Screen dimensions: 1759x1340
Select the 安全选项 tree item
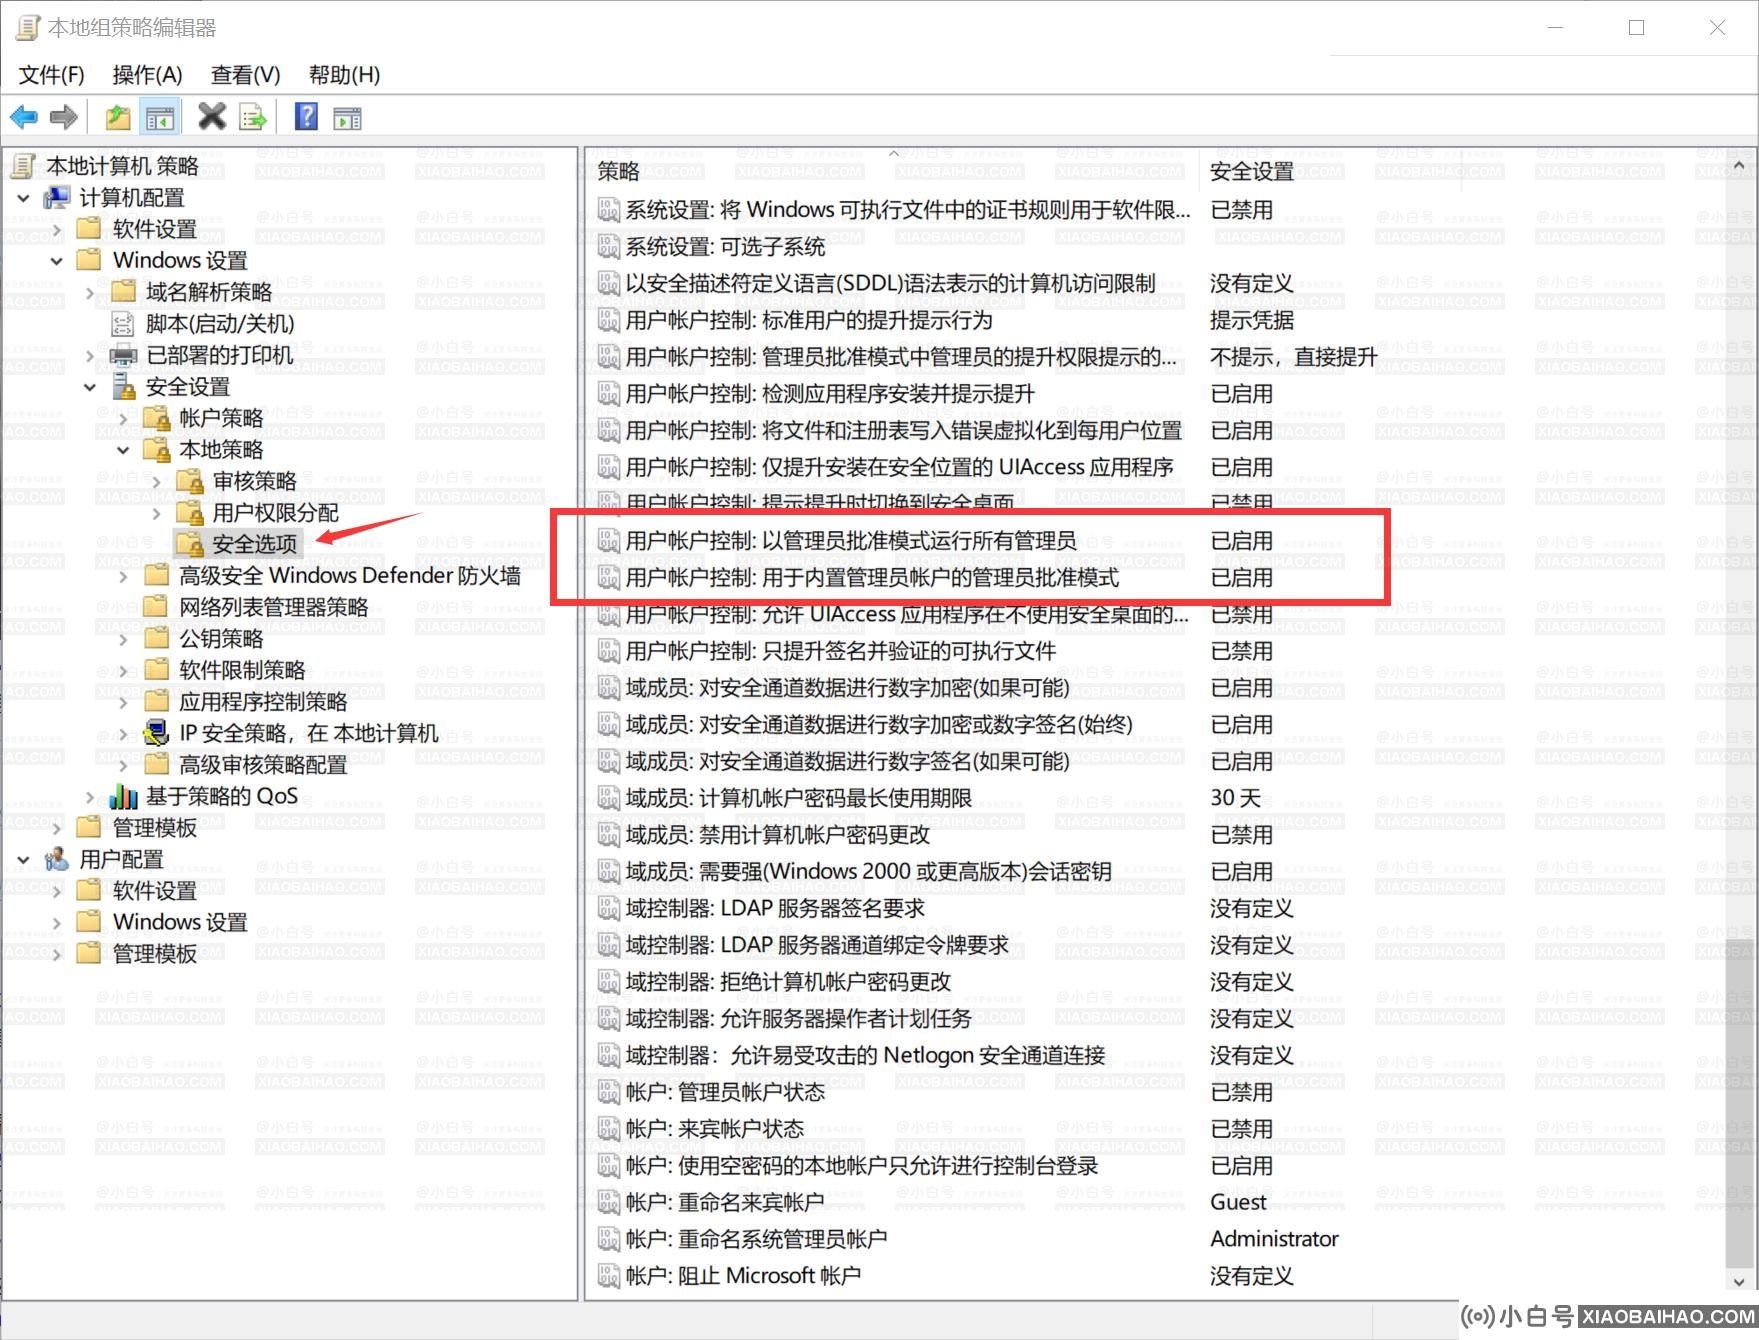tap(255, 544)
